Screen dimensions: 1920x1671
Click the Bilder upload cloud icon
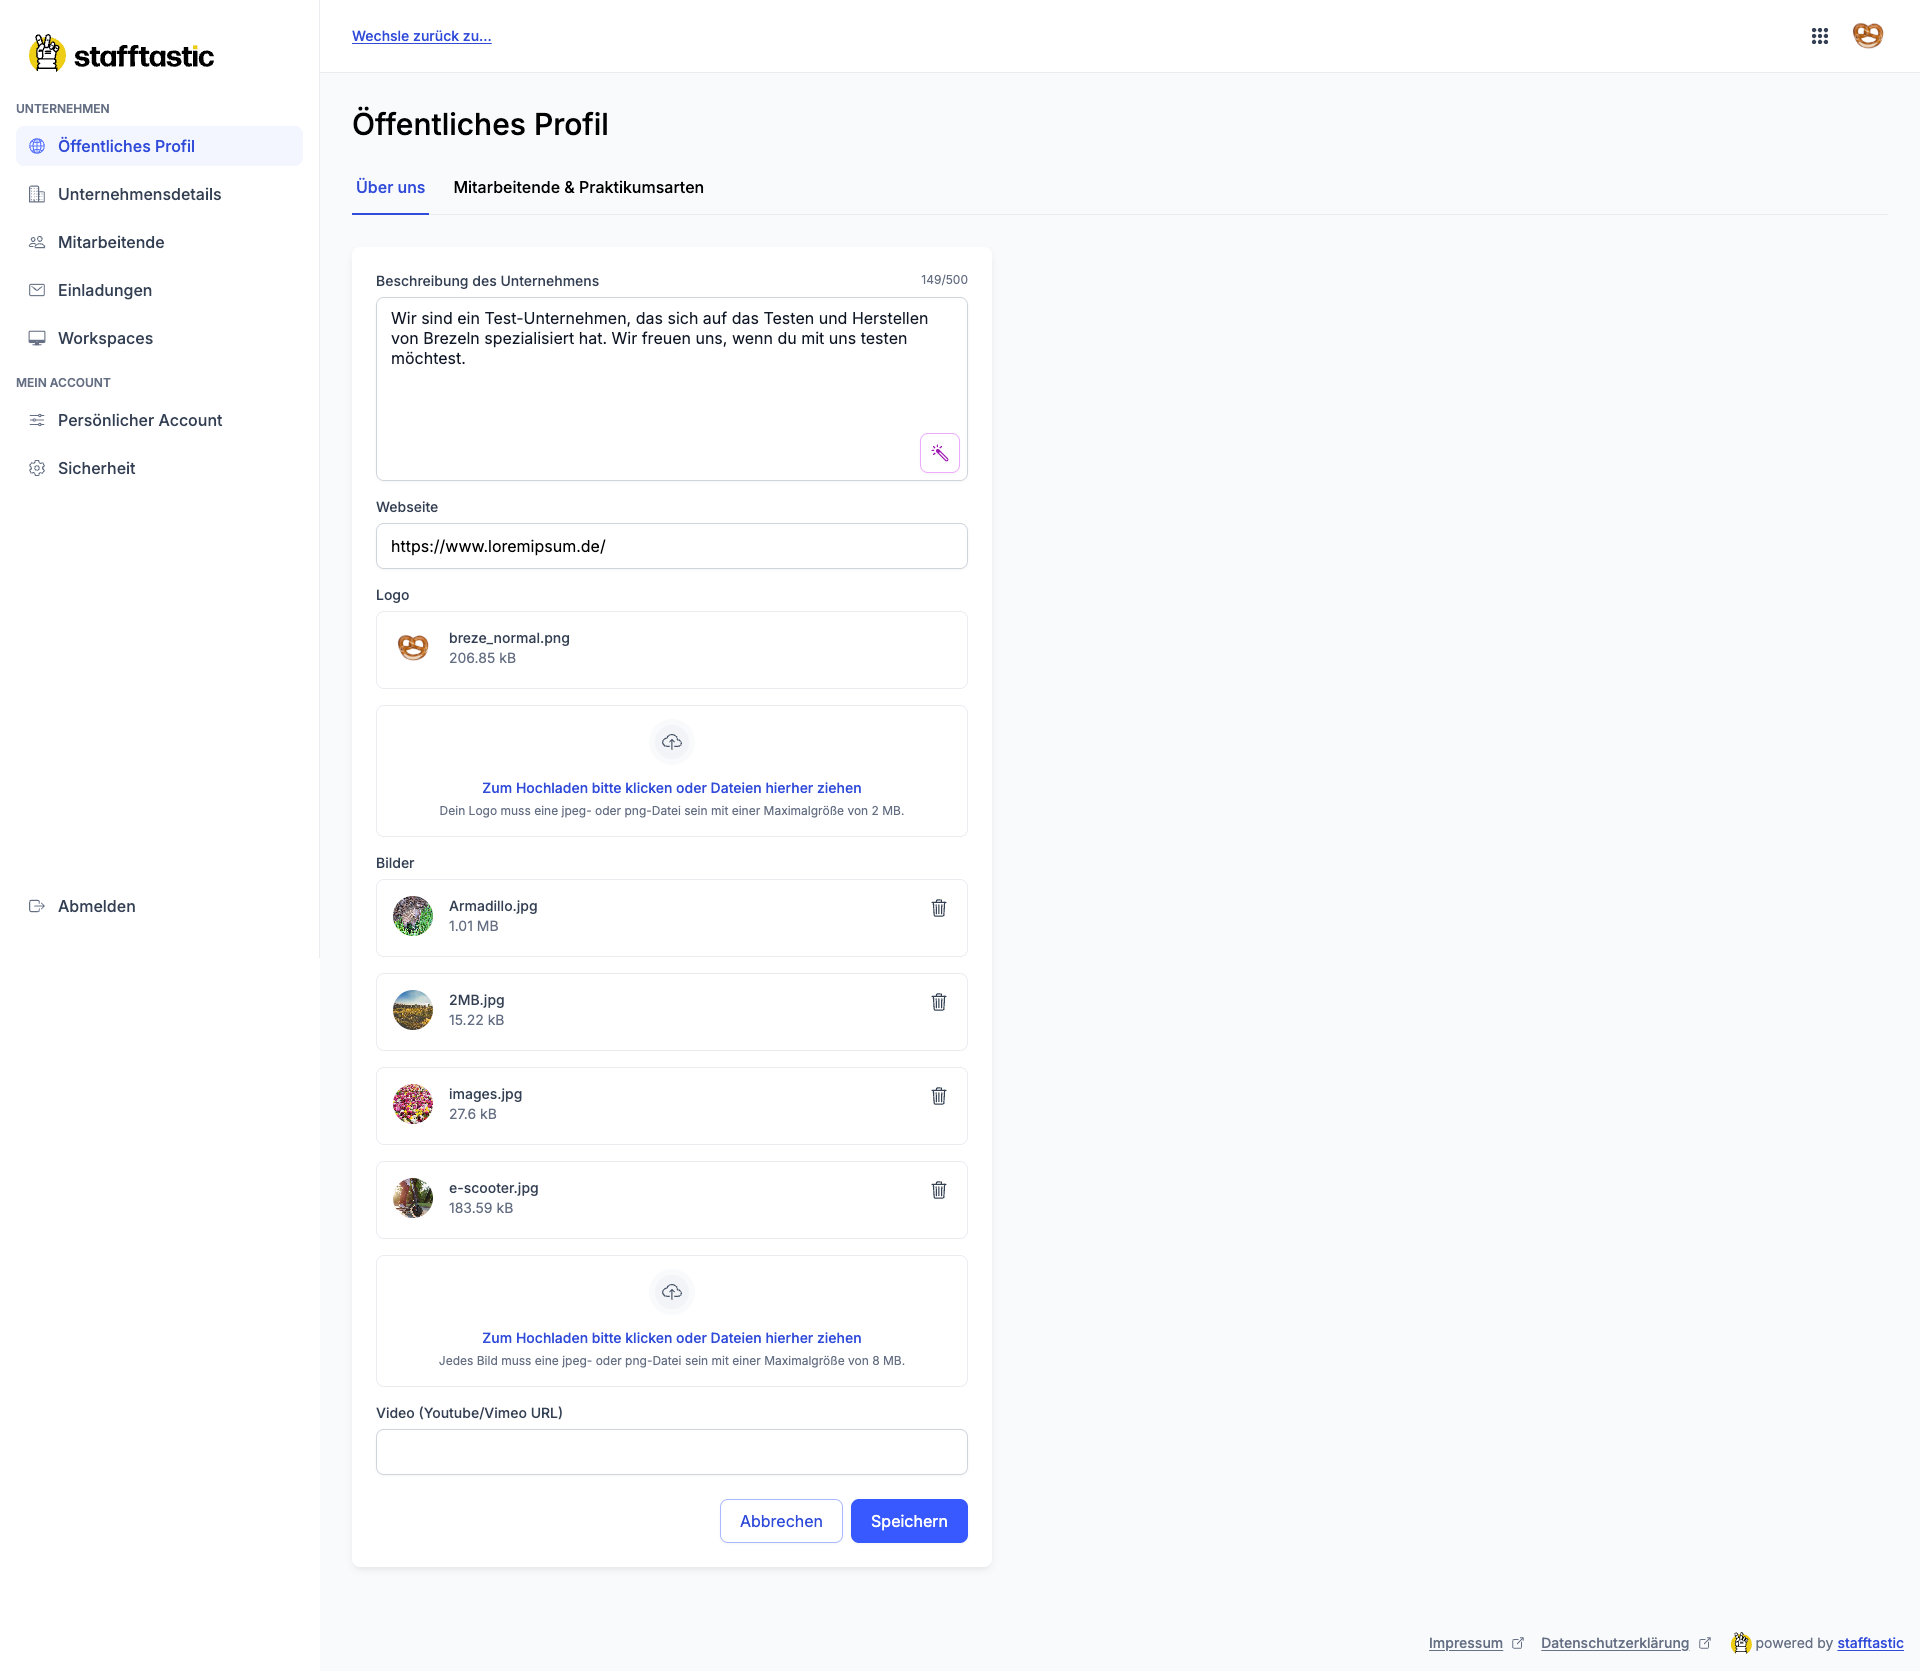(672, 1292)
